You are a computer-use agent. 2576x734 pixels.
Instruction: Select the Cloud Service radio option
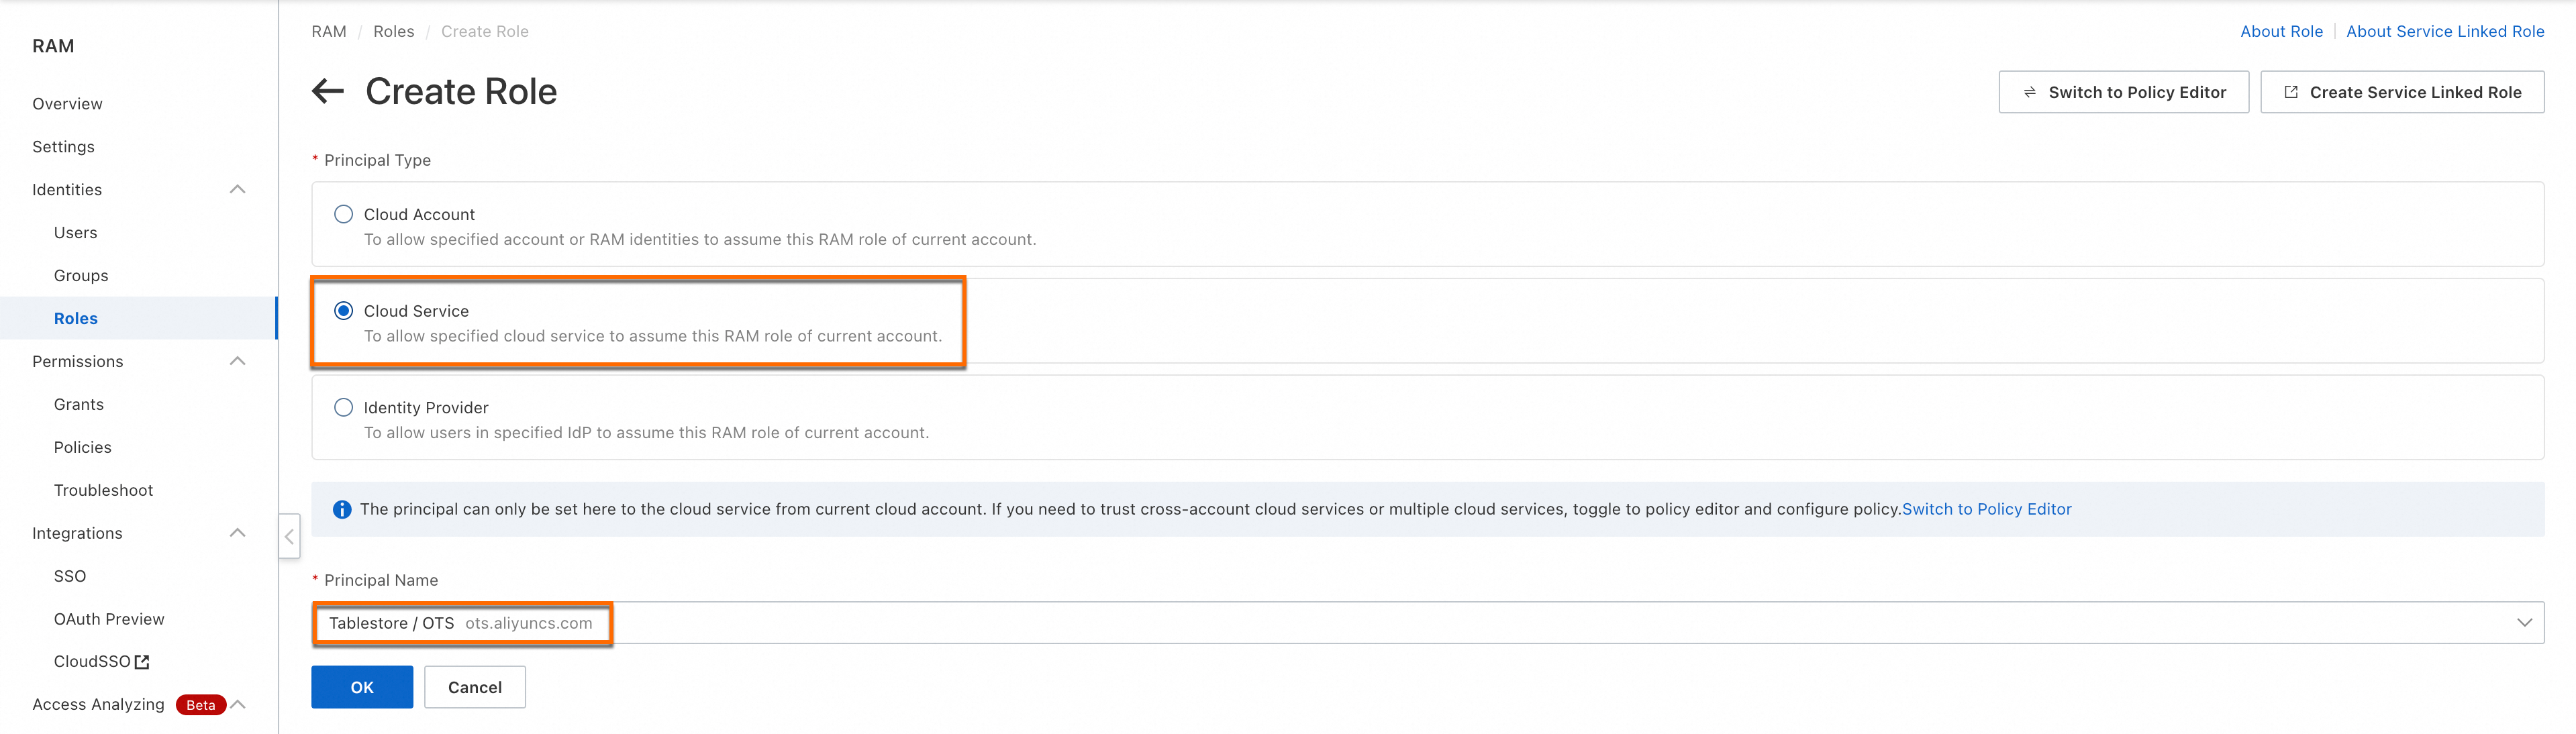point(343,311)
